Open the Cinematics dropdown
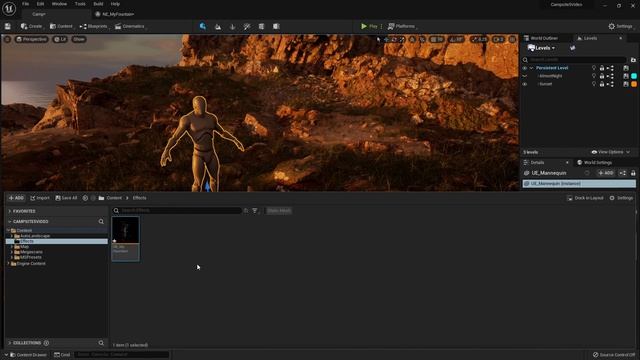The image size is (640, 360). pyautogui.click(x=130, y=27)
